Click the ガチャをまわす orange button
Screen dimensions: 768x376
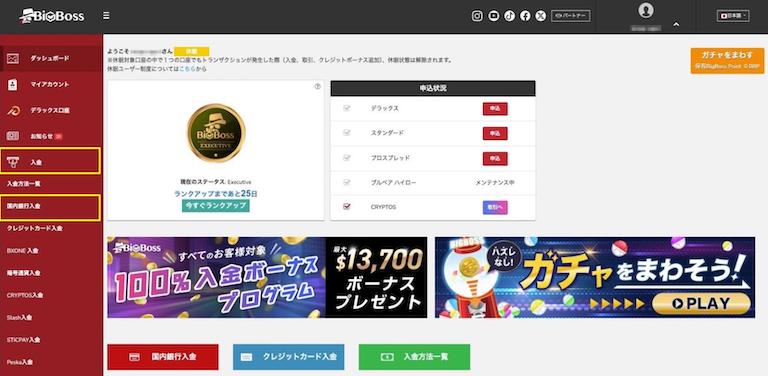[x=727, y=60]
